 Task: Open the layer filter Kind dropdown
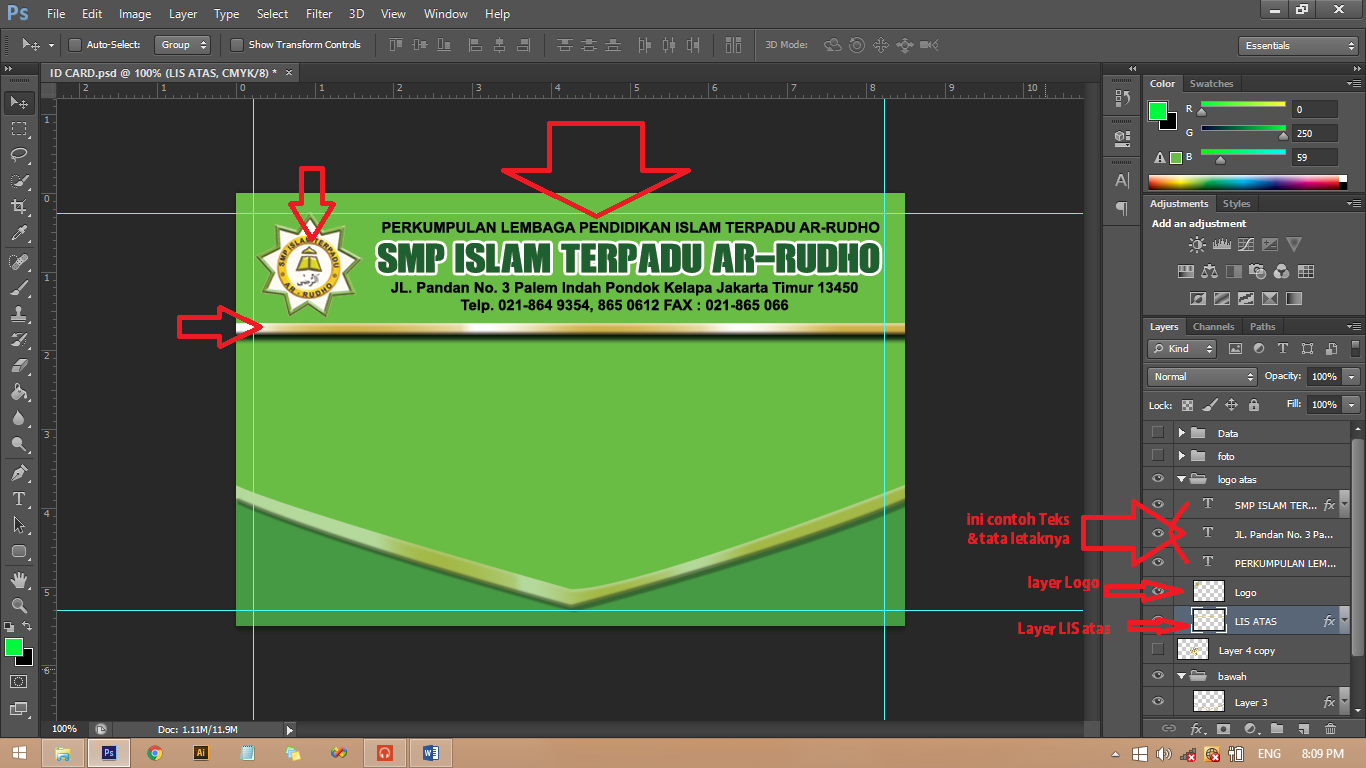tap(1182, 349)
